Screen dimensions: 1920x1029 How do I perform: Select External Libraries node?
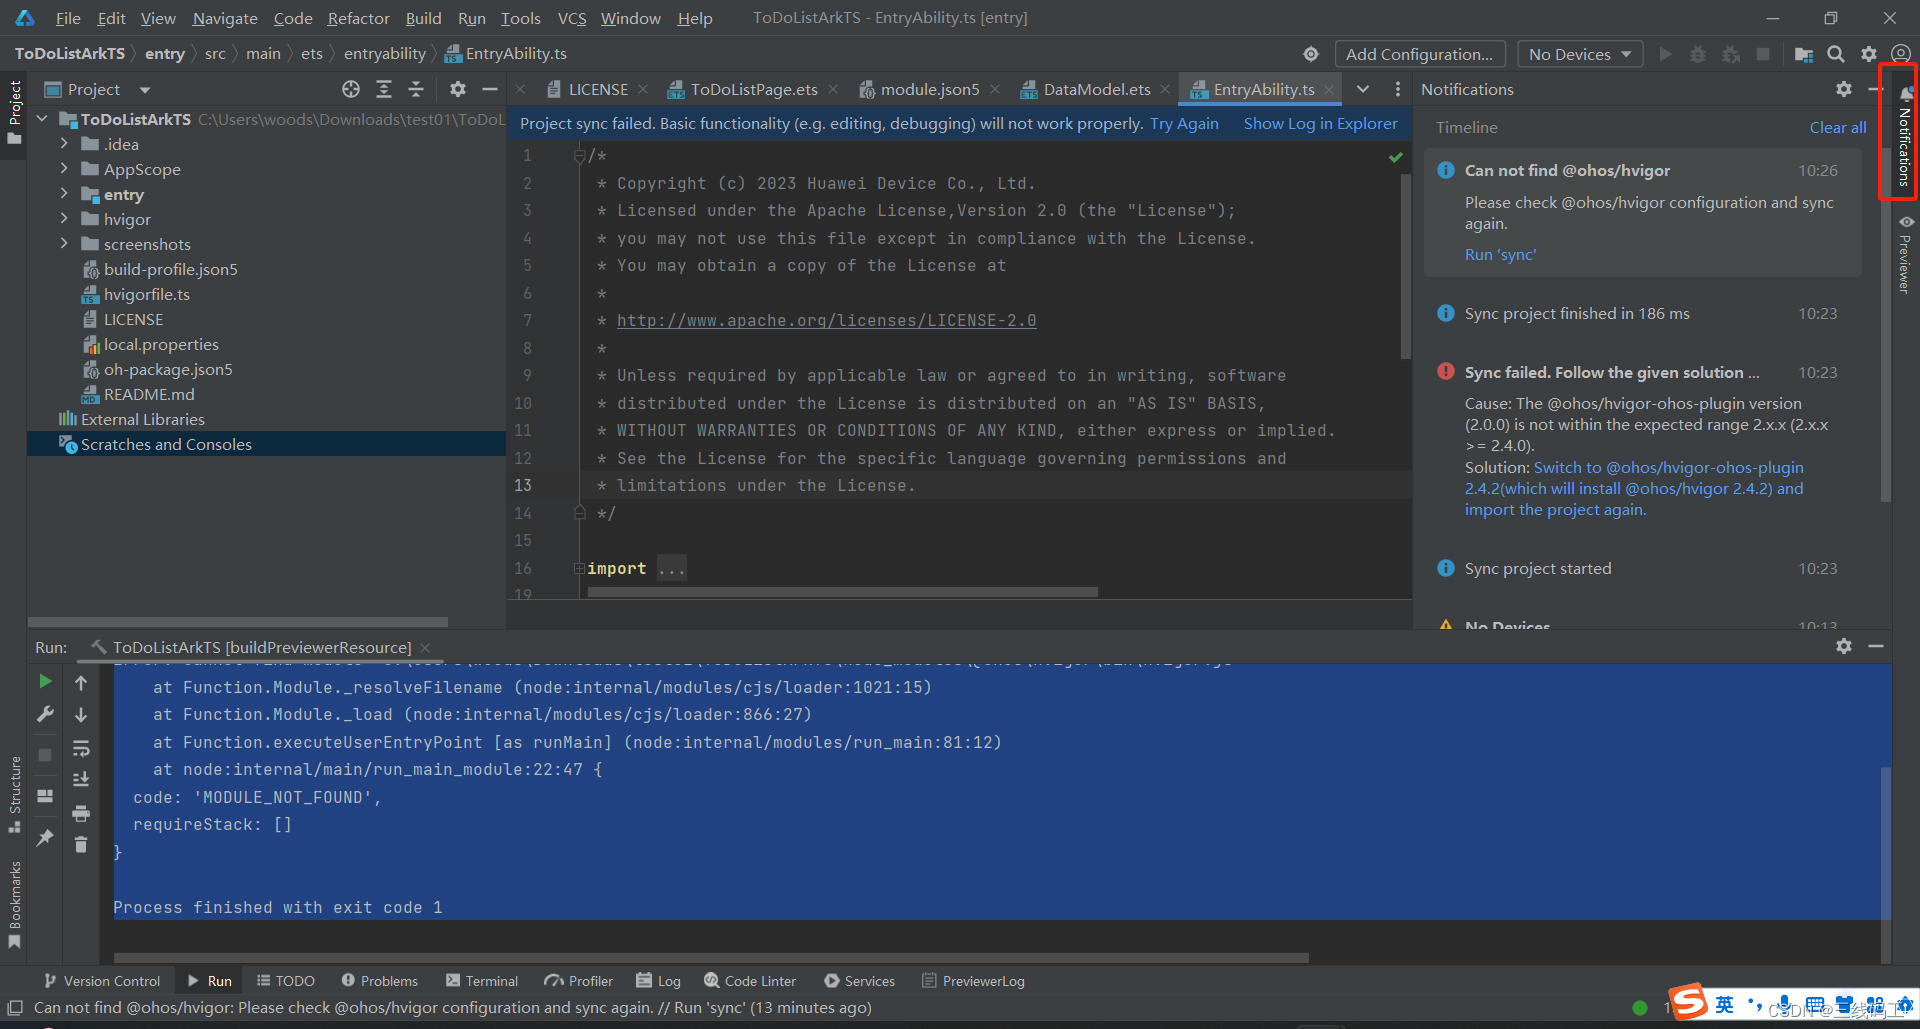point(142,419)
